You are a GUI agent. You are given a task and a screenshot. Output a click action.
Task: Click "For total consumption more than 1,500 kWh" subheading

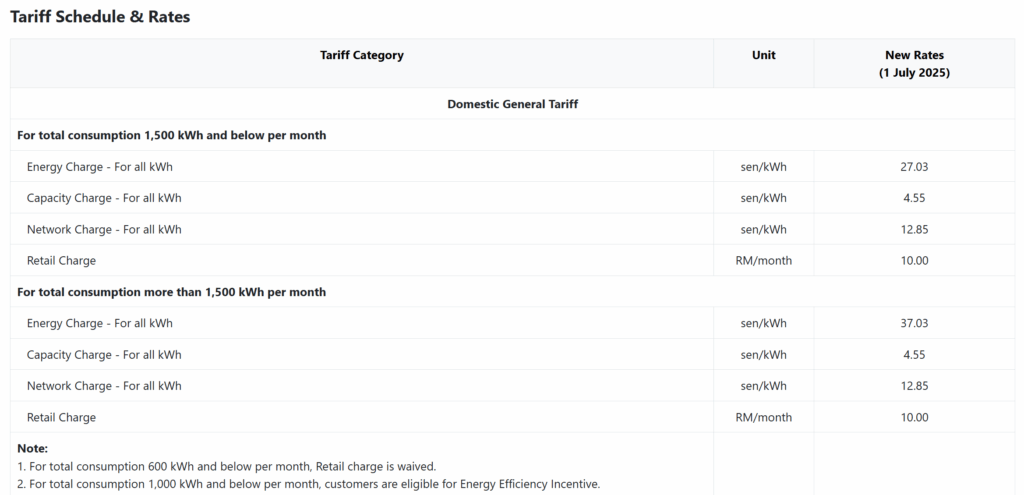(x=171, y=292)
